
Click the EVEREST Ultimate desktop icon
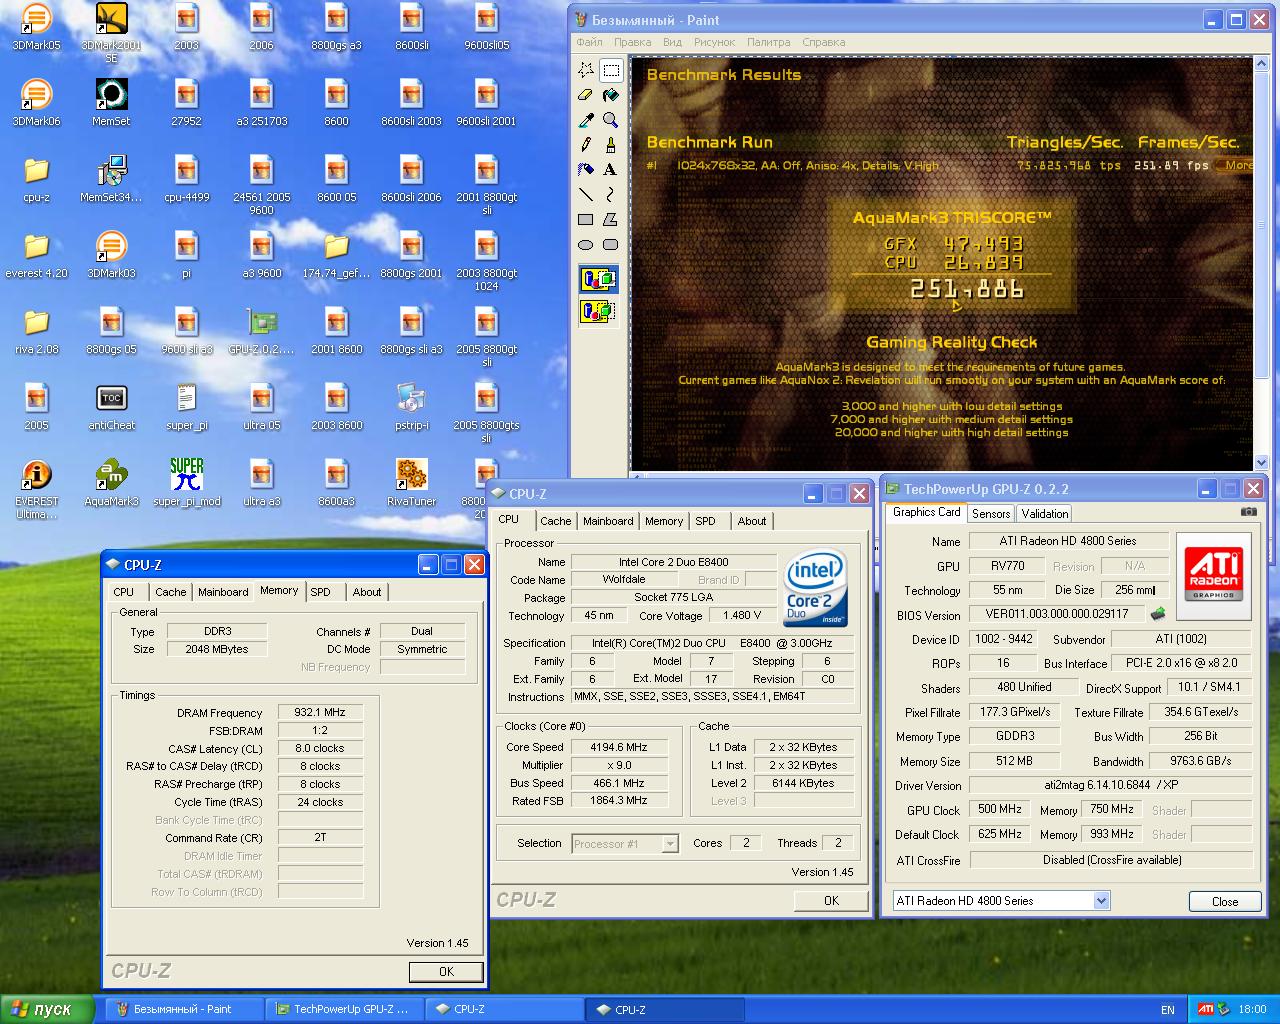[36, 489]
